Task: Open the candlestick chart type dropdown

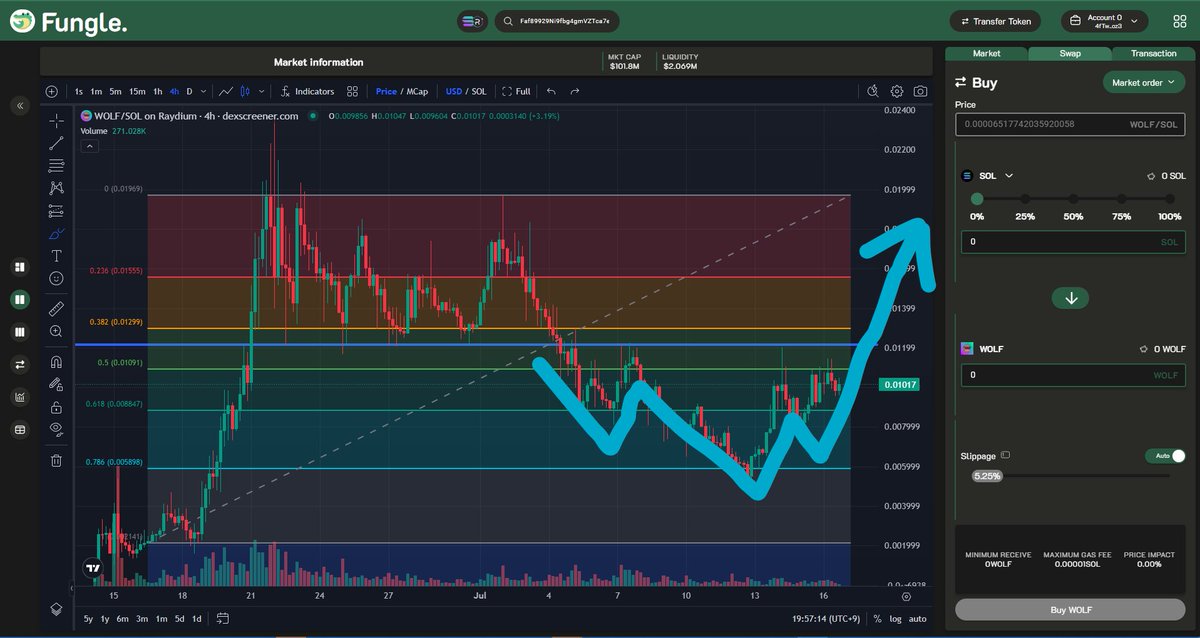Action: tap(262, 91)
